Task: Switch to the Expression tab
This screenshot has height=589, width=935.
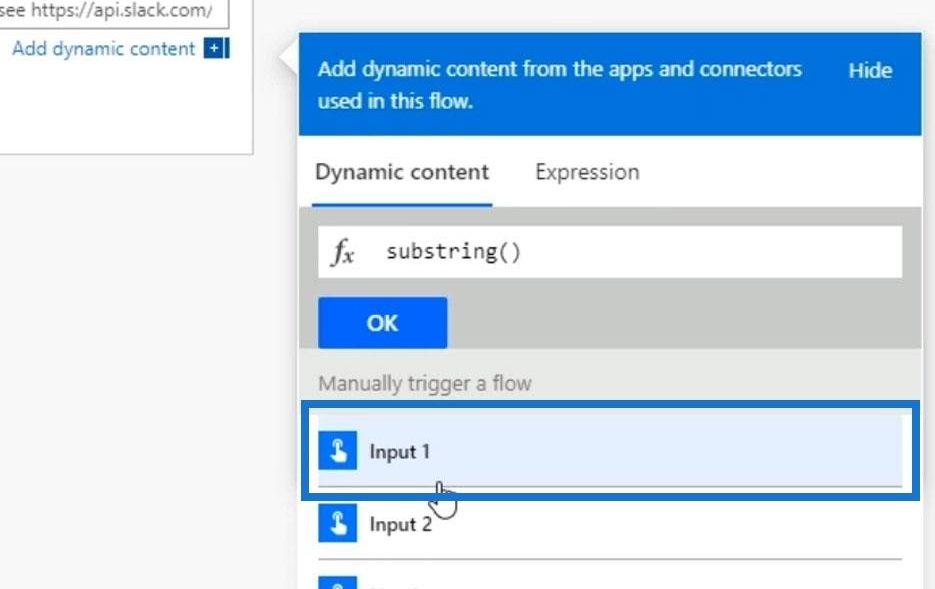Action: click(587, 172)
